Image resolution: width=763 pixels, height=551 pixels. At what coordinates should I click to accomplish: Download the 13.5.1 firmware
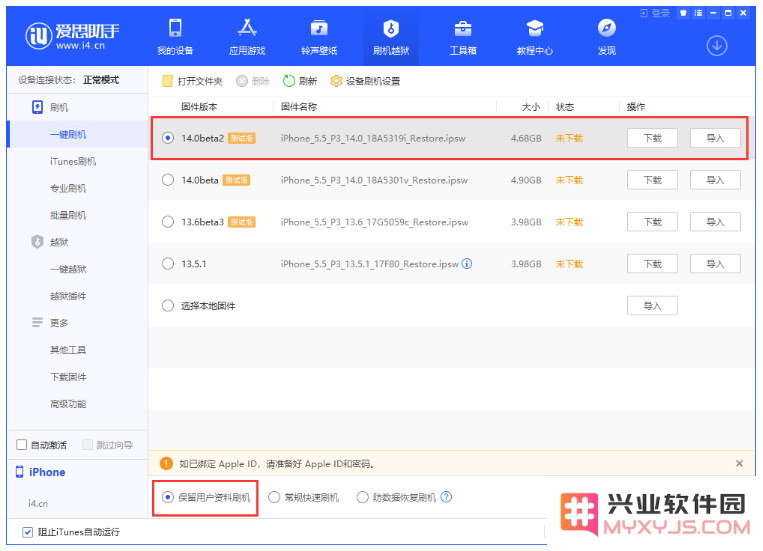click(x=652, y=264)
